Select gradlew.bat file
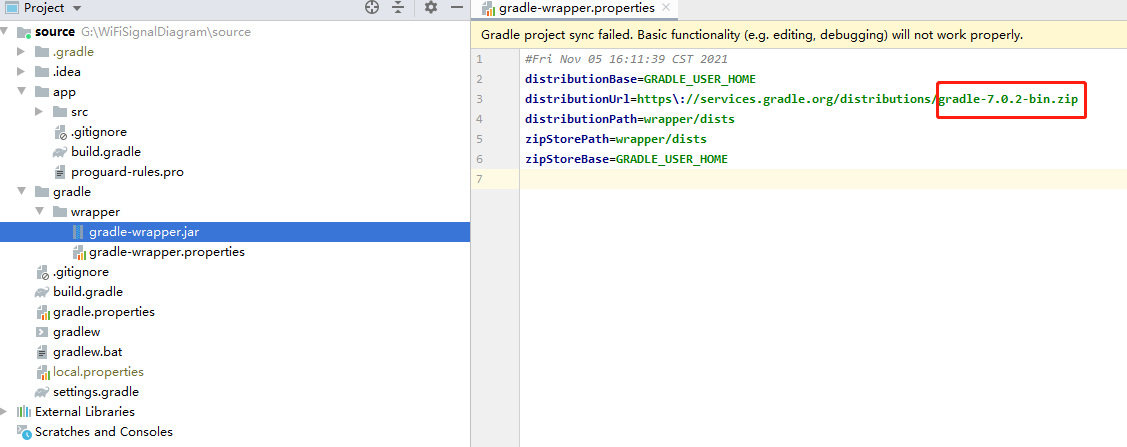Viewport: 1127px width, 447px height. 87,352
